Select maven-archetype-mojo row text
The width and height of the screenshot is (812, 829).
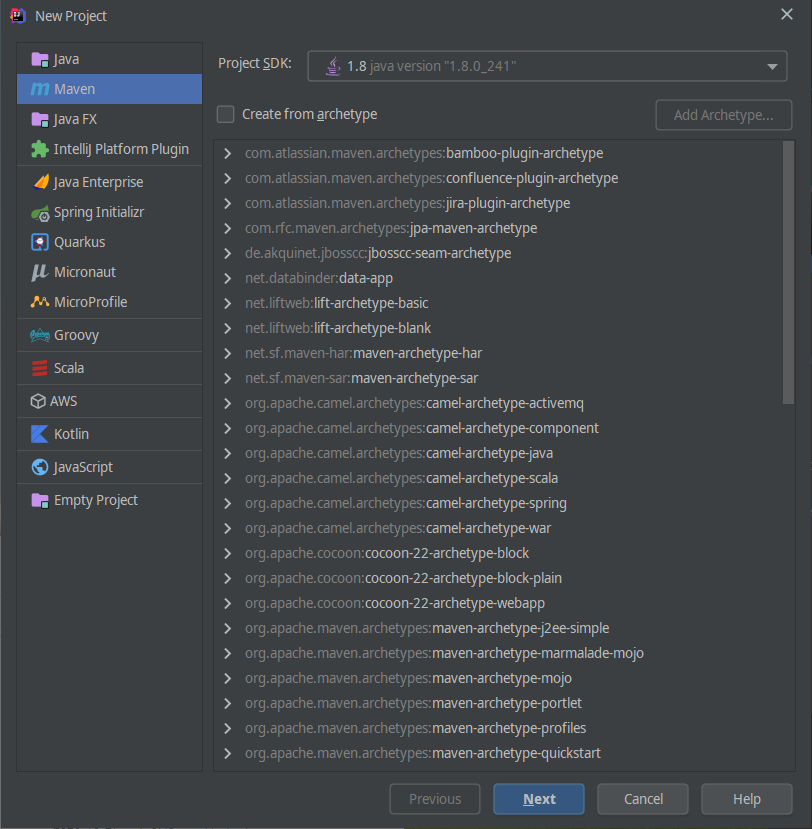[408, 678]
